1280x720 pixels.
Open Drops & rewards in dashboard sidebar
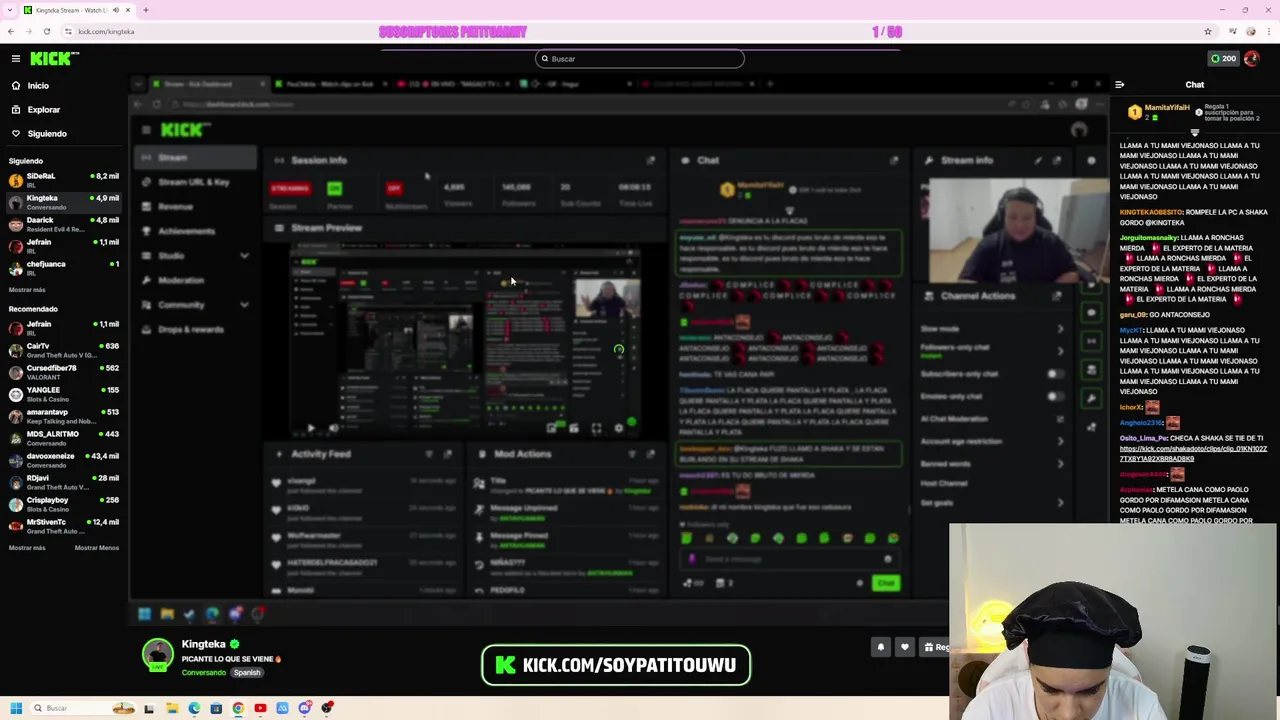click(190, 330)
